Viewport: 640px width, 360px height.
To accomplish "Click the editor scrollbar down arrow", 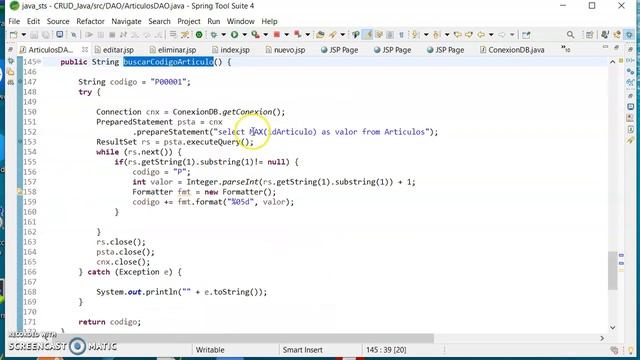I will [612, 327].
